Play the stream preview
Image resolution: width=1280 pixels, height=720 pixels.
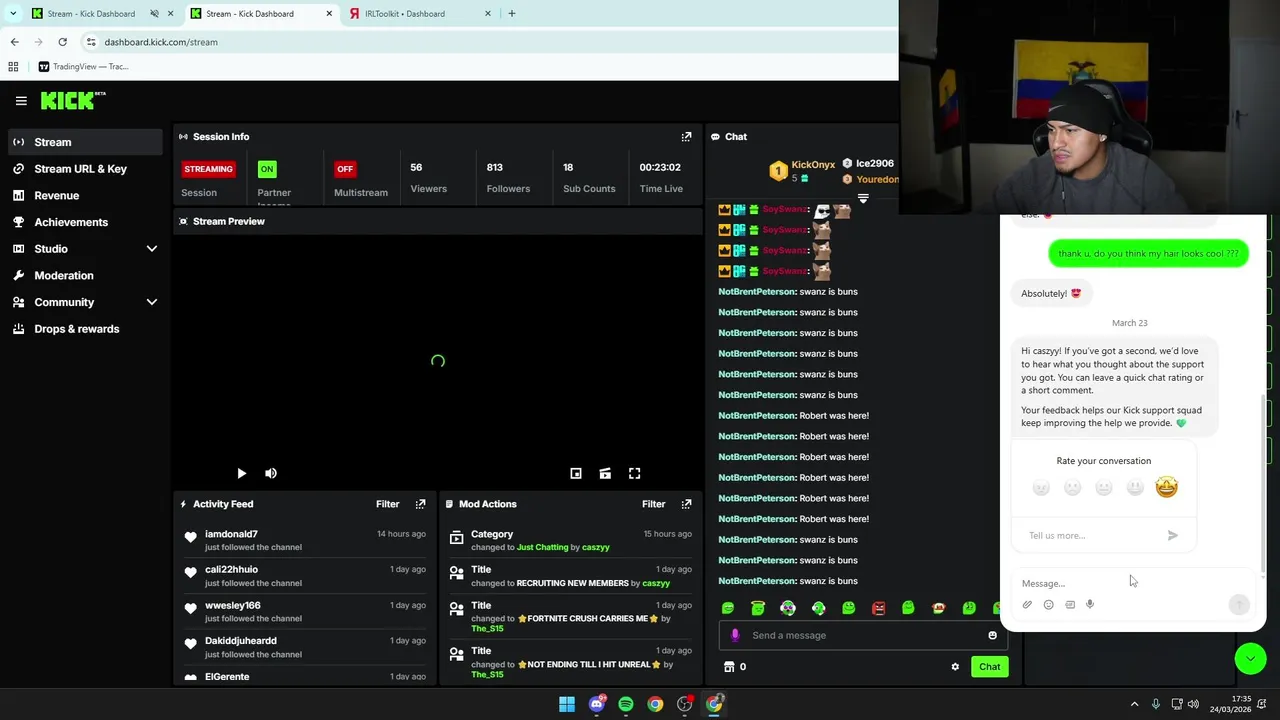tap(241, 474)
